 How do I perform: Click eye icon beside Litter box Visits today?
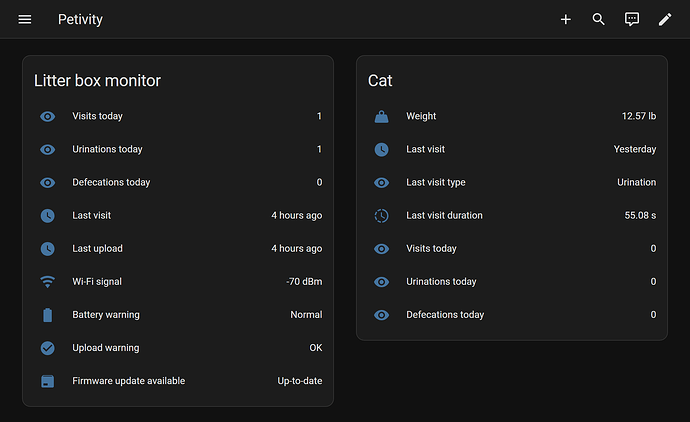tap(48, 117)
